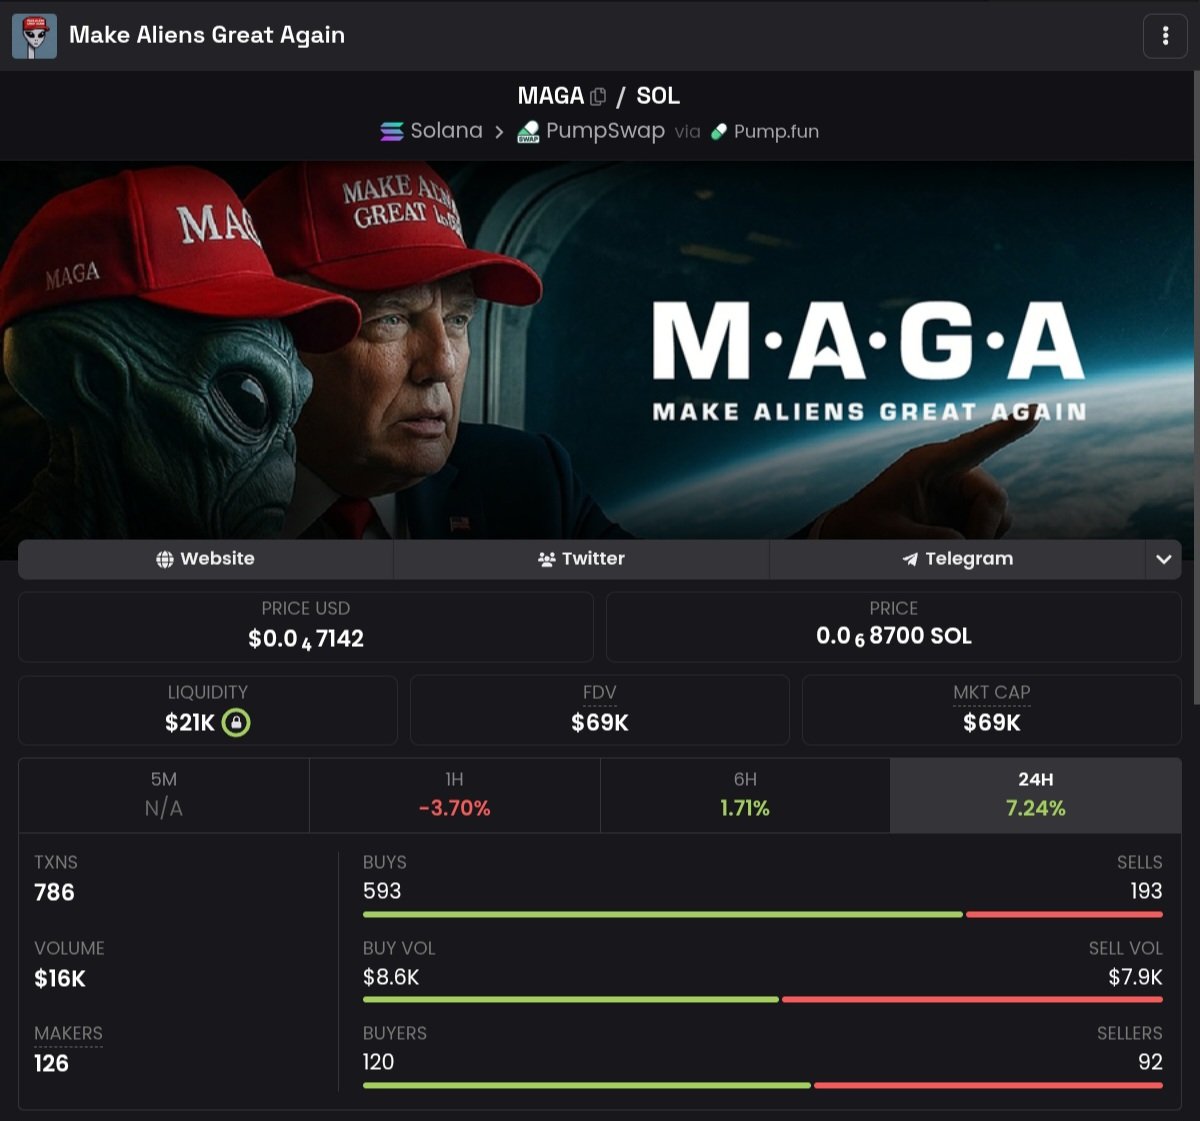Click the PRICE USD value $0.0₄7142
This screenshot has width=1200, height=1121.
point(306,639)
